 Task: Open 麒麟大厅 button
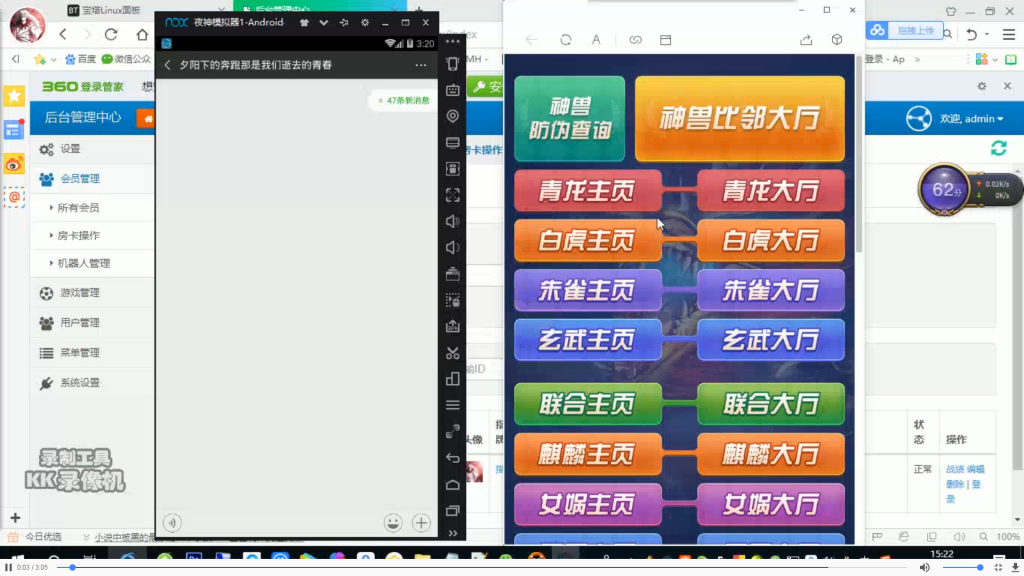pos(771,454)
